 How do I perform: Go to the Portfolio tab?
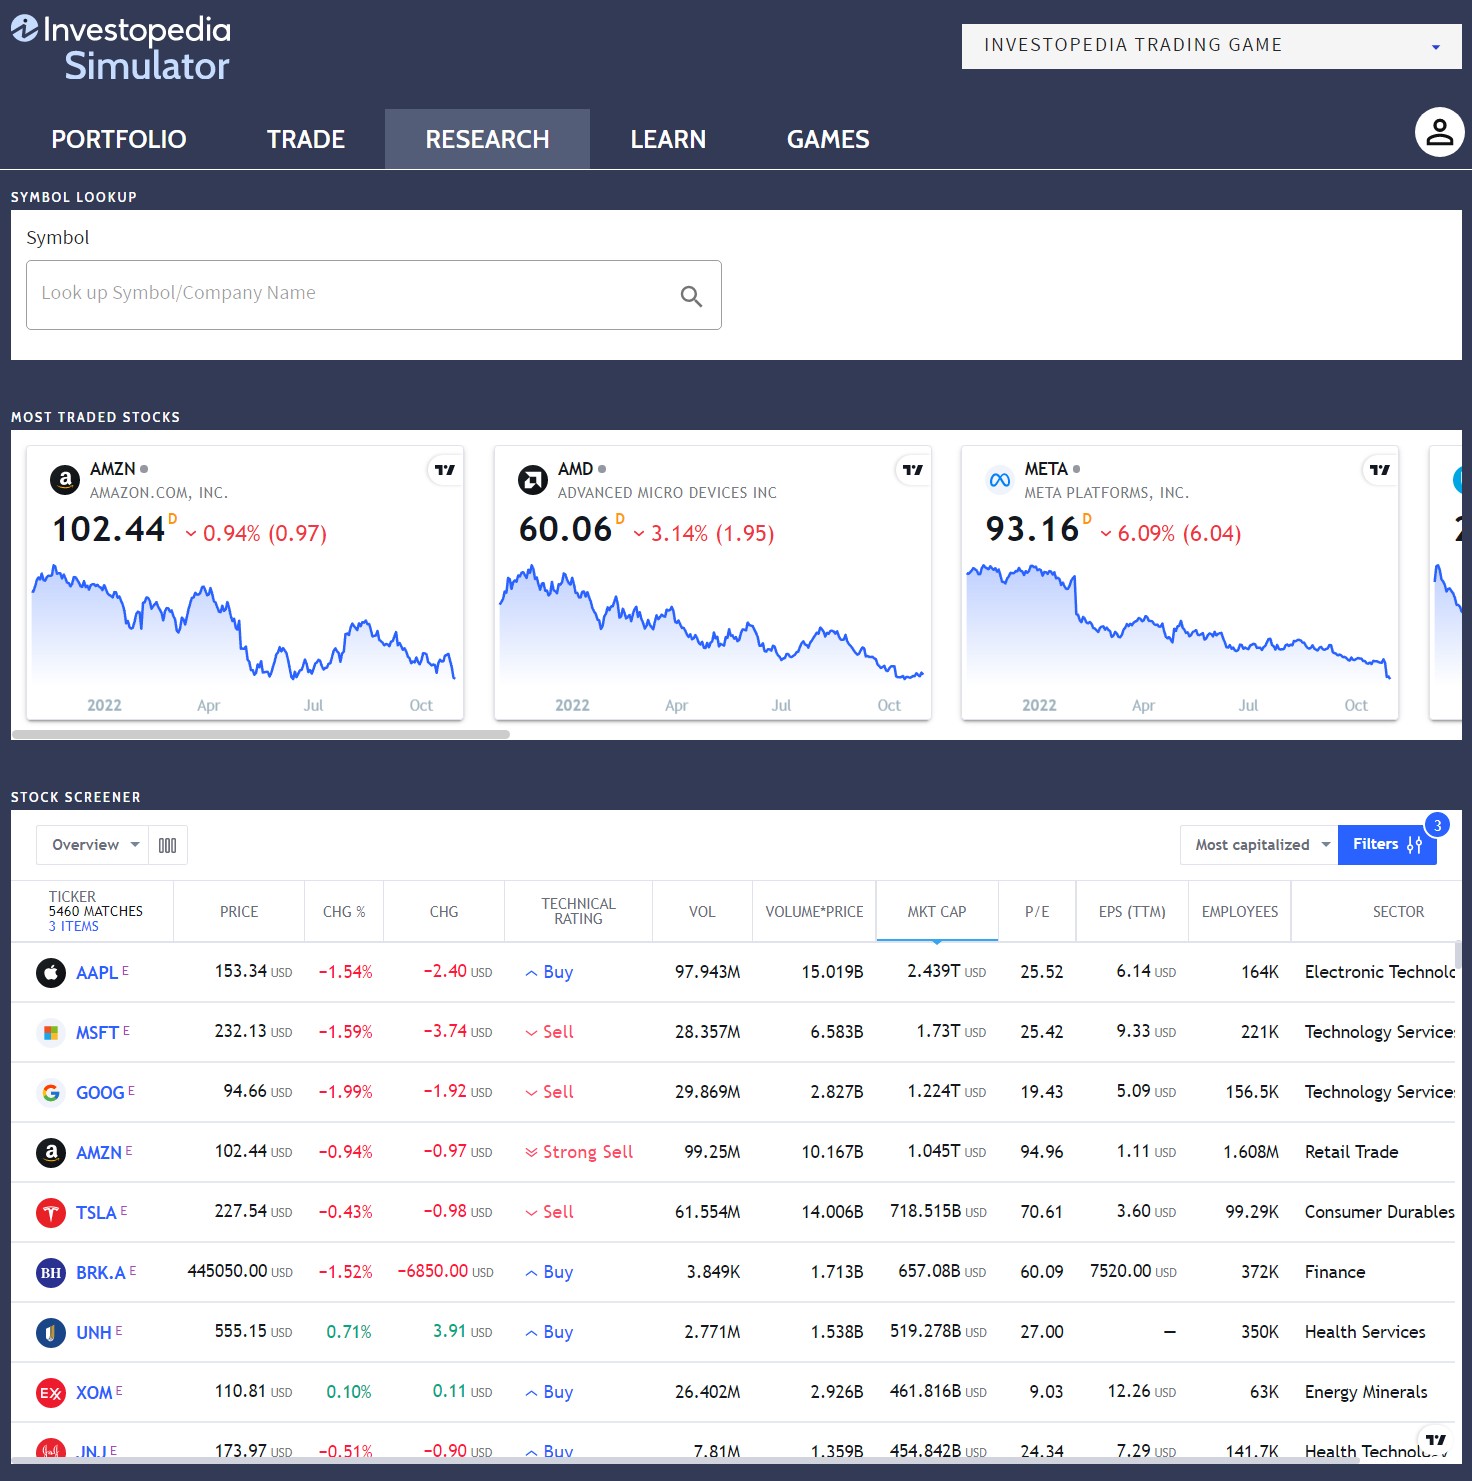(x=119, y=139)
